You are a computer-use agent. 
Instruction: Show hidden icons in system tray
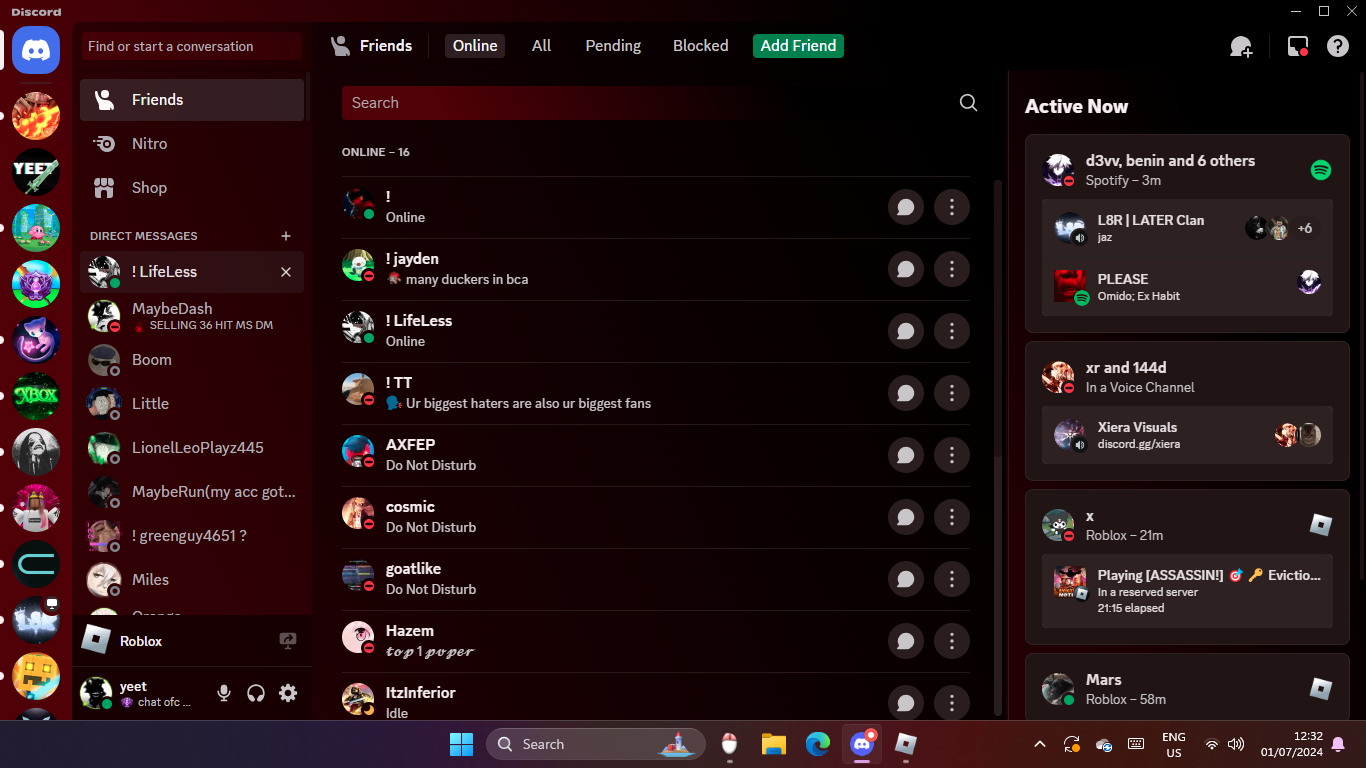[x=1040, y=744]
